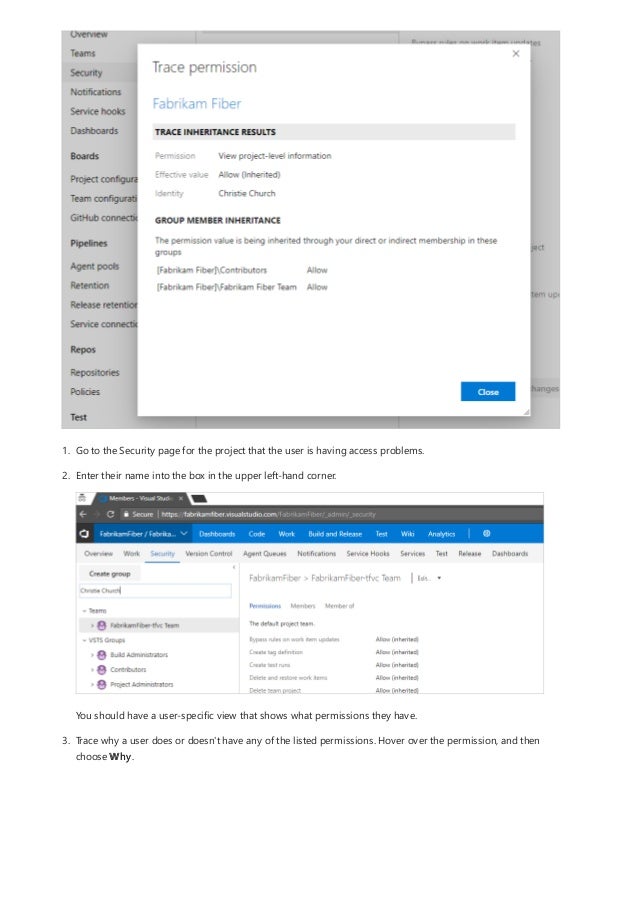Image resolution: width=638 pixels, height=903 pixels.
Task: Collapse the left pane with the splitter arrow
Action: click(x=234, y=568)
